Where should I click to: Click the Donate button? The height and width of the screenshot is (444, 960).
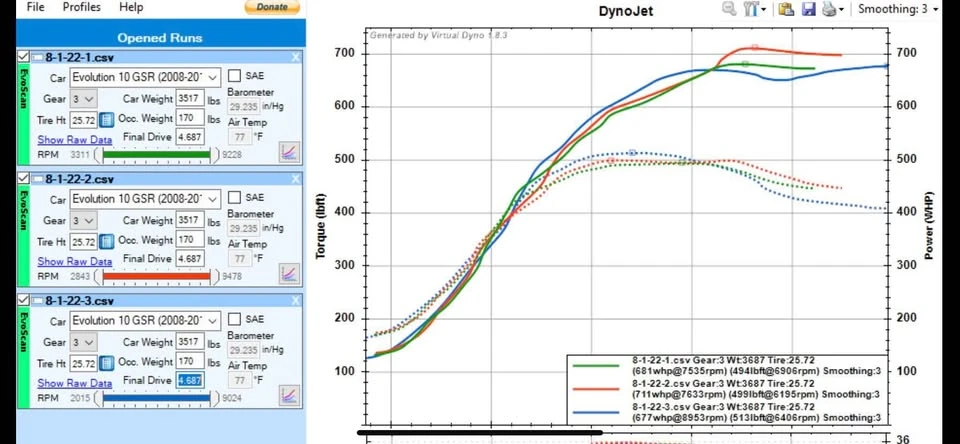272,7
